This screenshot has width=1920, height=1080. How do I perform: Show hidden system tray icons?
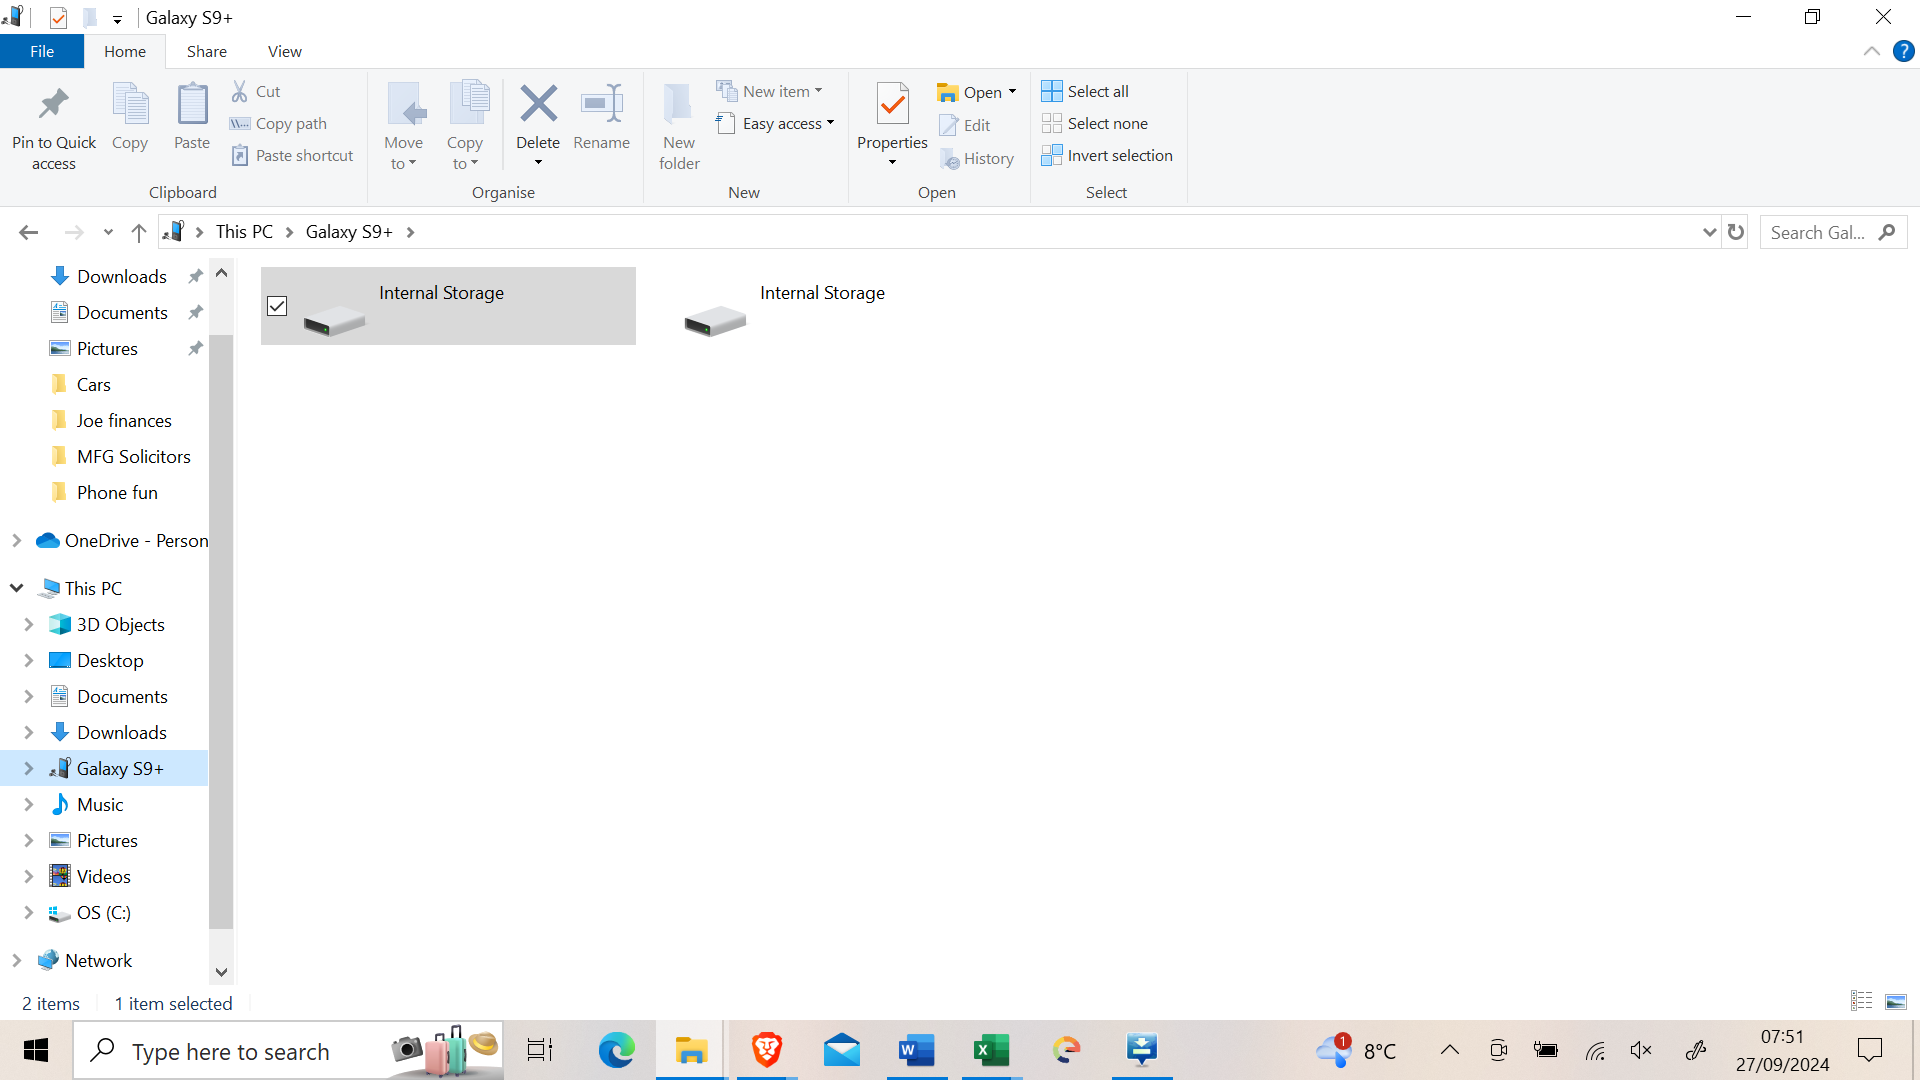1449,1050
